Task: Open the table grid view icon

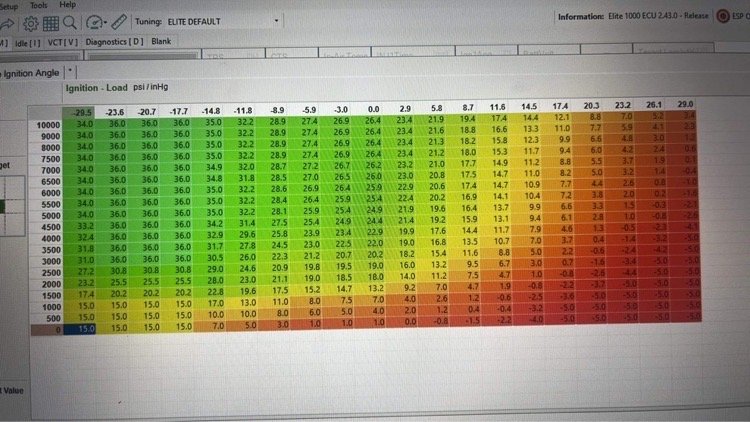Action: [51, 23]
